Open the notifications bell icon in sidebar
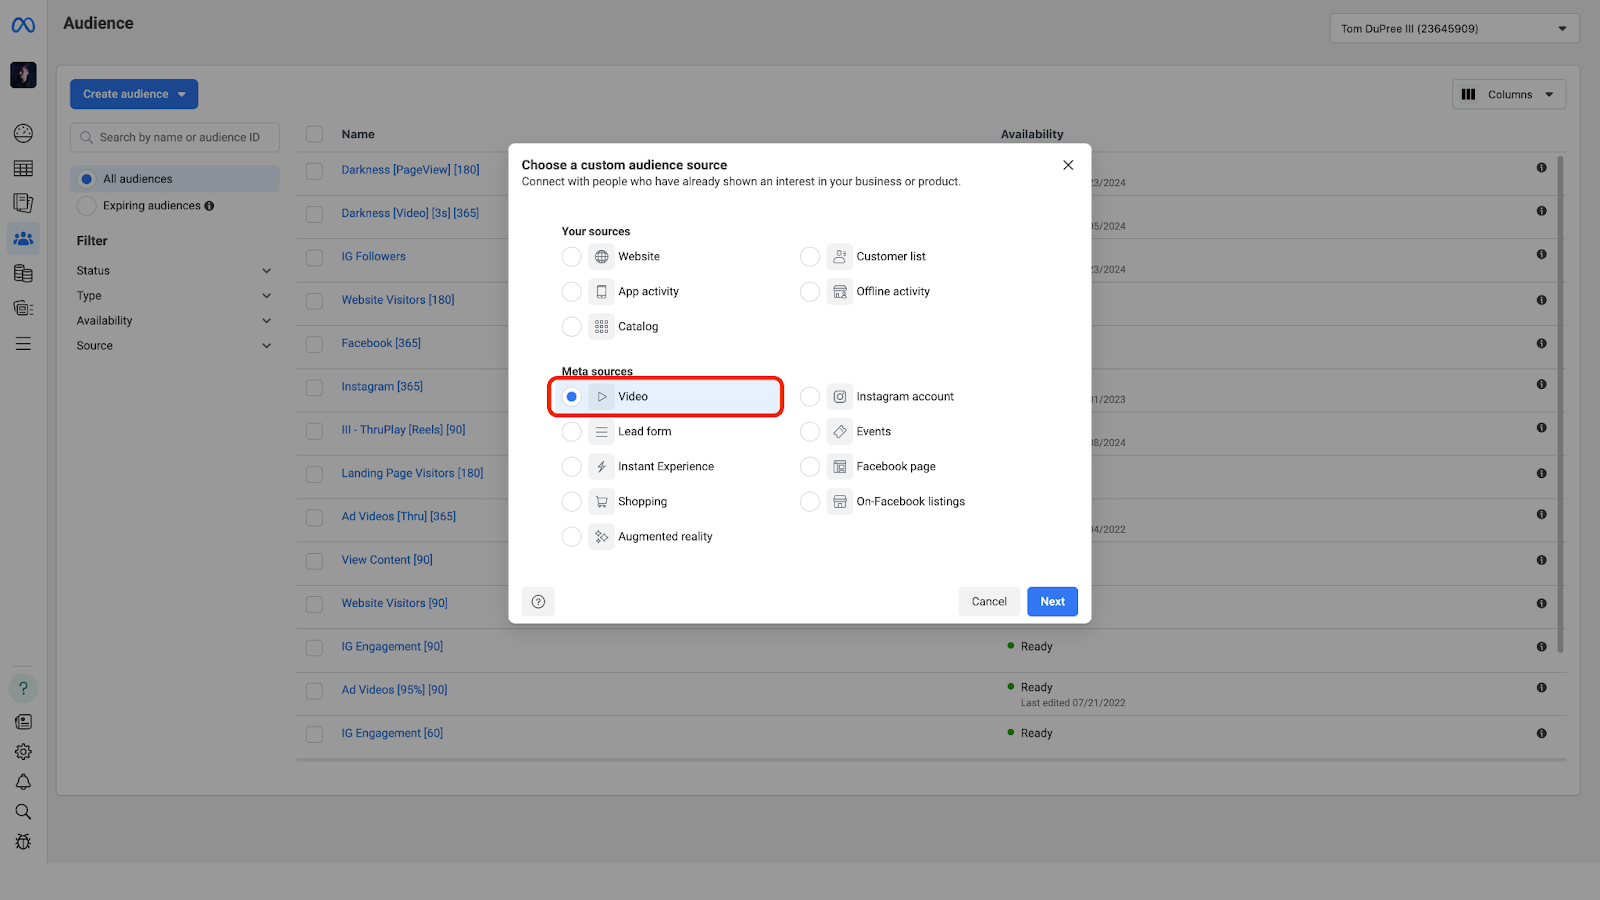This screenshot has height=900, width=1600. (x=23, y=782)
